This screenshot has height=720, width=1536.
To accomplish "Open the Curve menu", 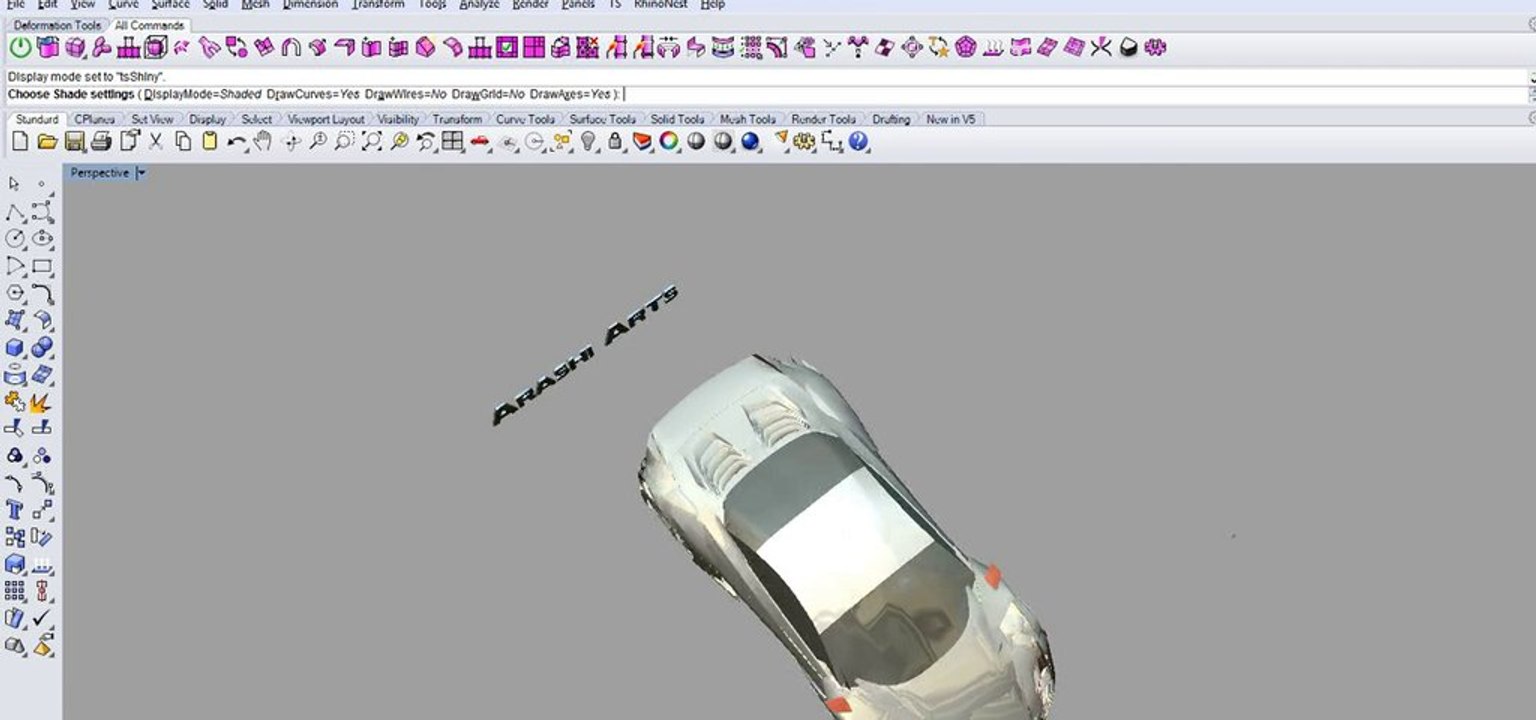I will (x=124, y=5).
